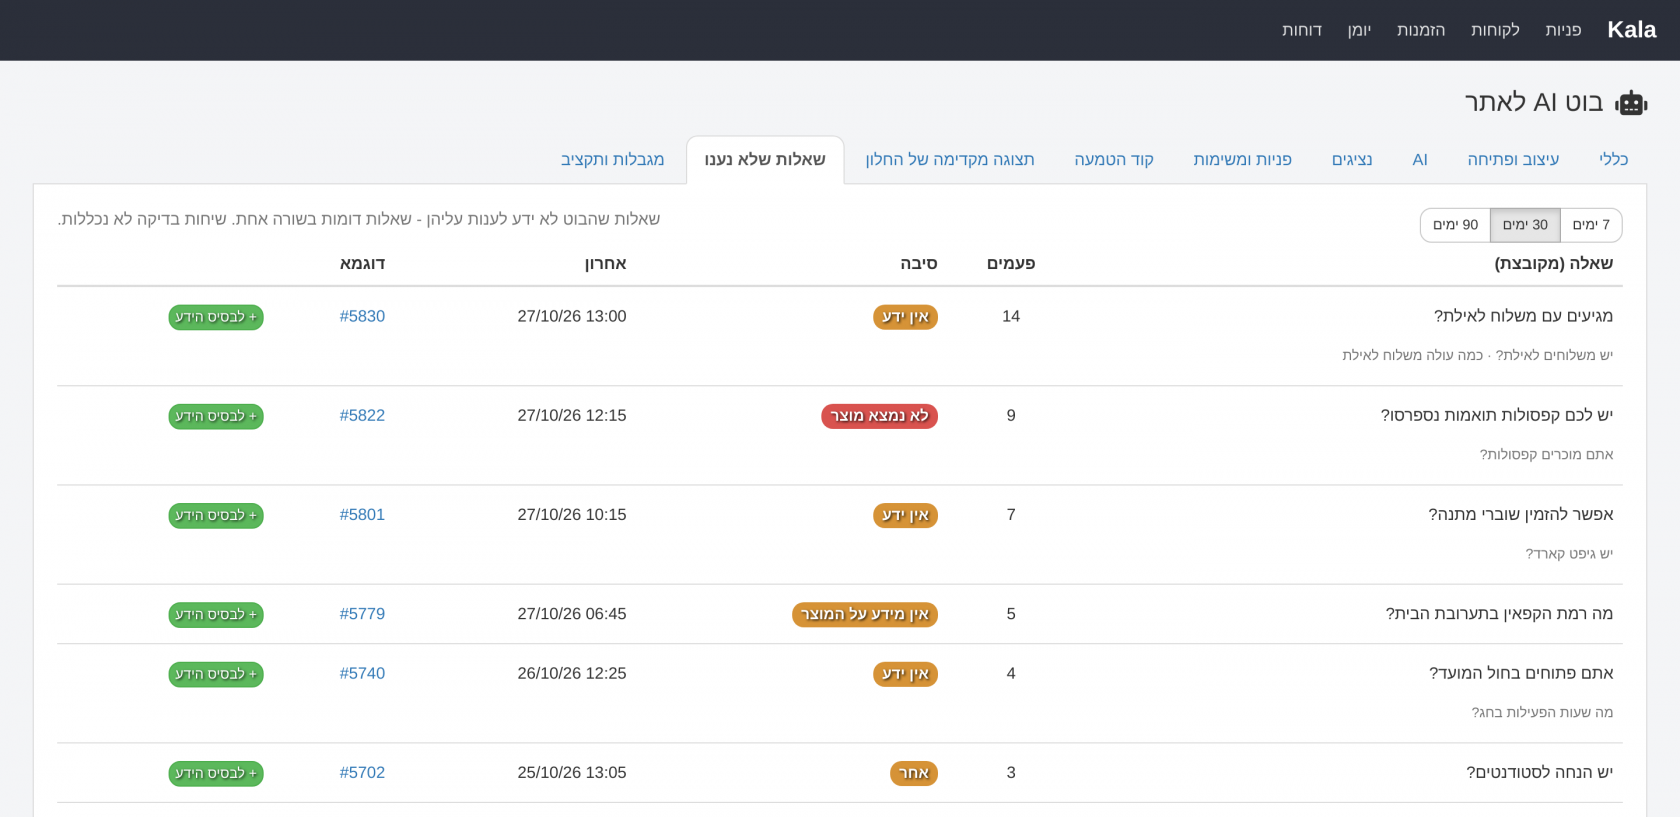1680x817 pixels.
Task: Open the תצוגה מקדימה של החלון tab
Action: click(x=950, y=160)
